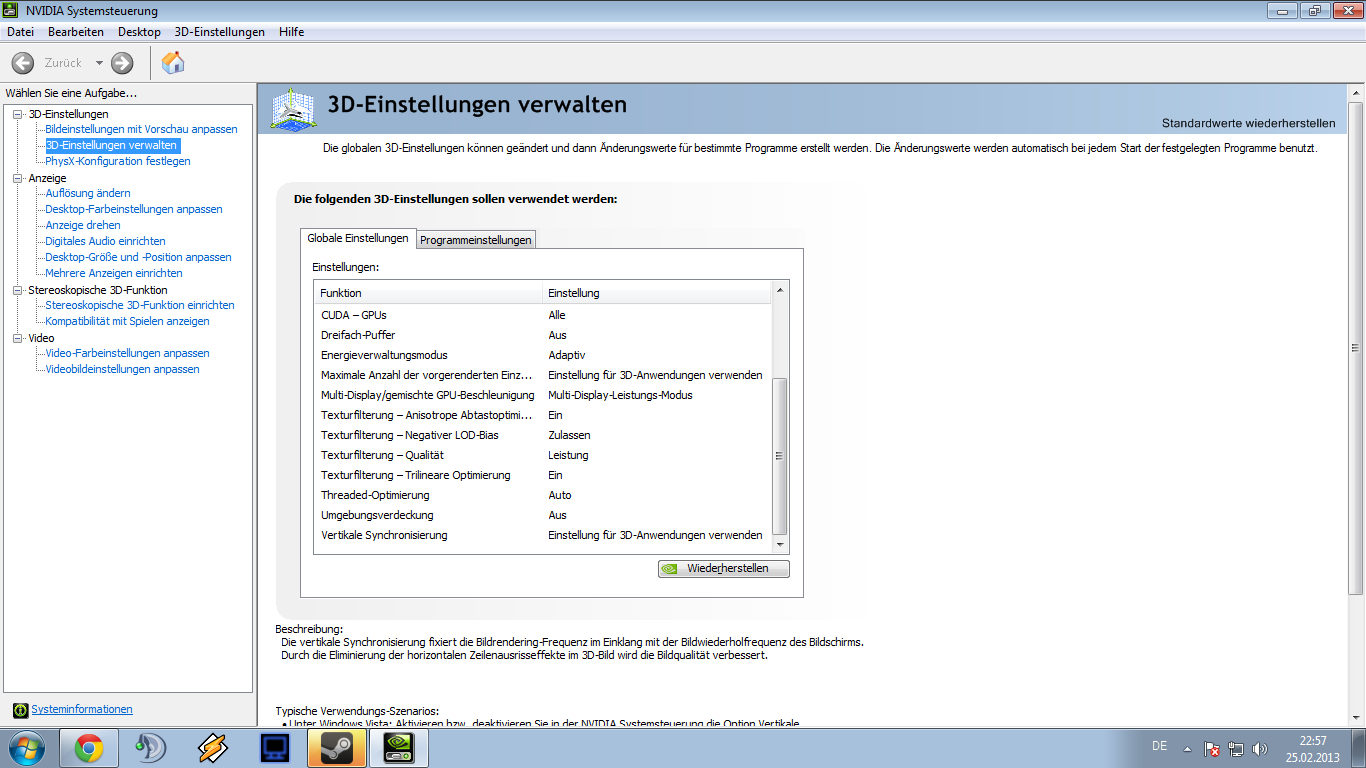The height and width of the screenshot is (768, 1366).
Task: Go to the home page icon
Action: 173,63
